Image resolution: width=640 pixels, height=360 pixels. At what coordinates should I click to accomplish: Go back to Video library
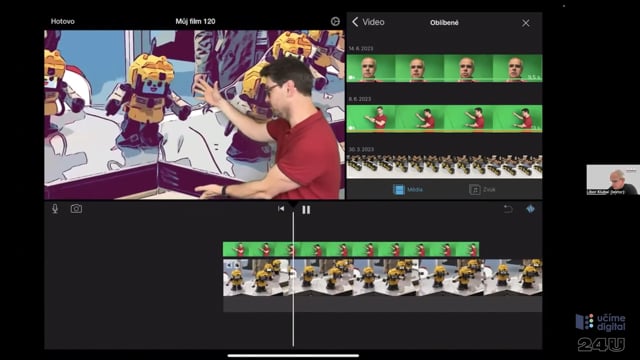pyautogui.click(x=368, y=22)
